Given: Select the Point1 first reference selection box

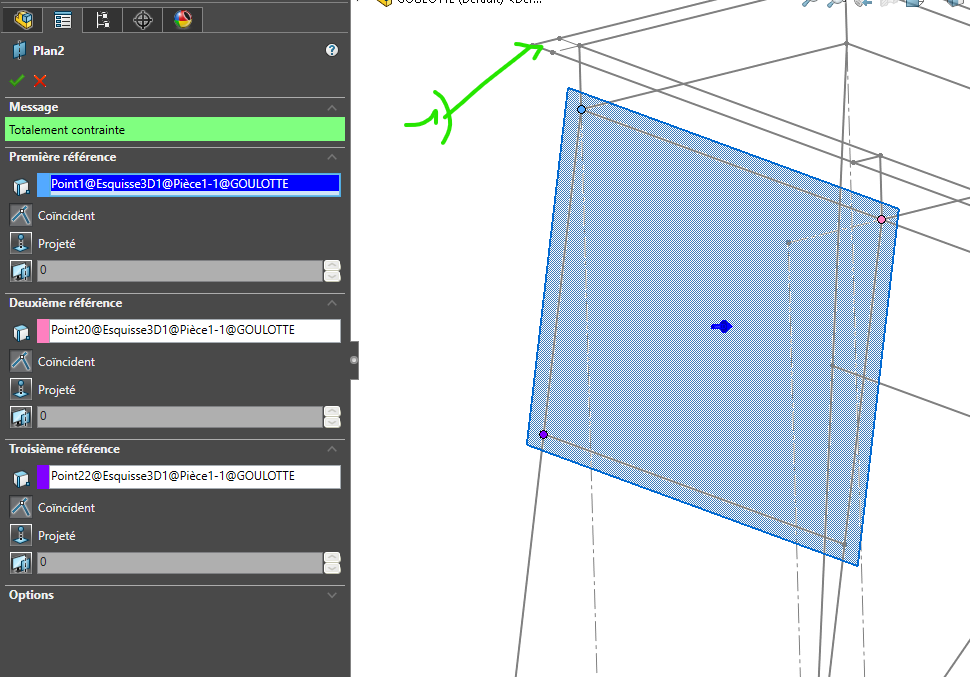Looking at the screenshot, I should (x=194, y=184).
